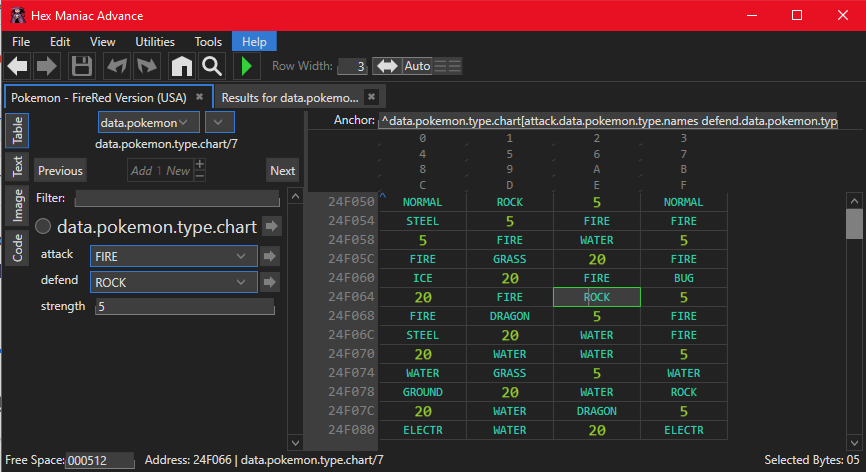Click the Redo arrow icon
Image resolution: width=866 pixels, height=472 pixels.
147,67
